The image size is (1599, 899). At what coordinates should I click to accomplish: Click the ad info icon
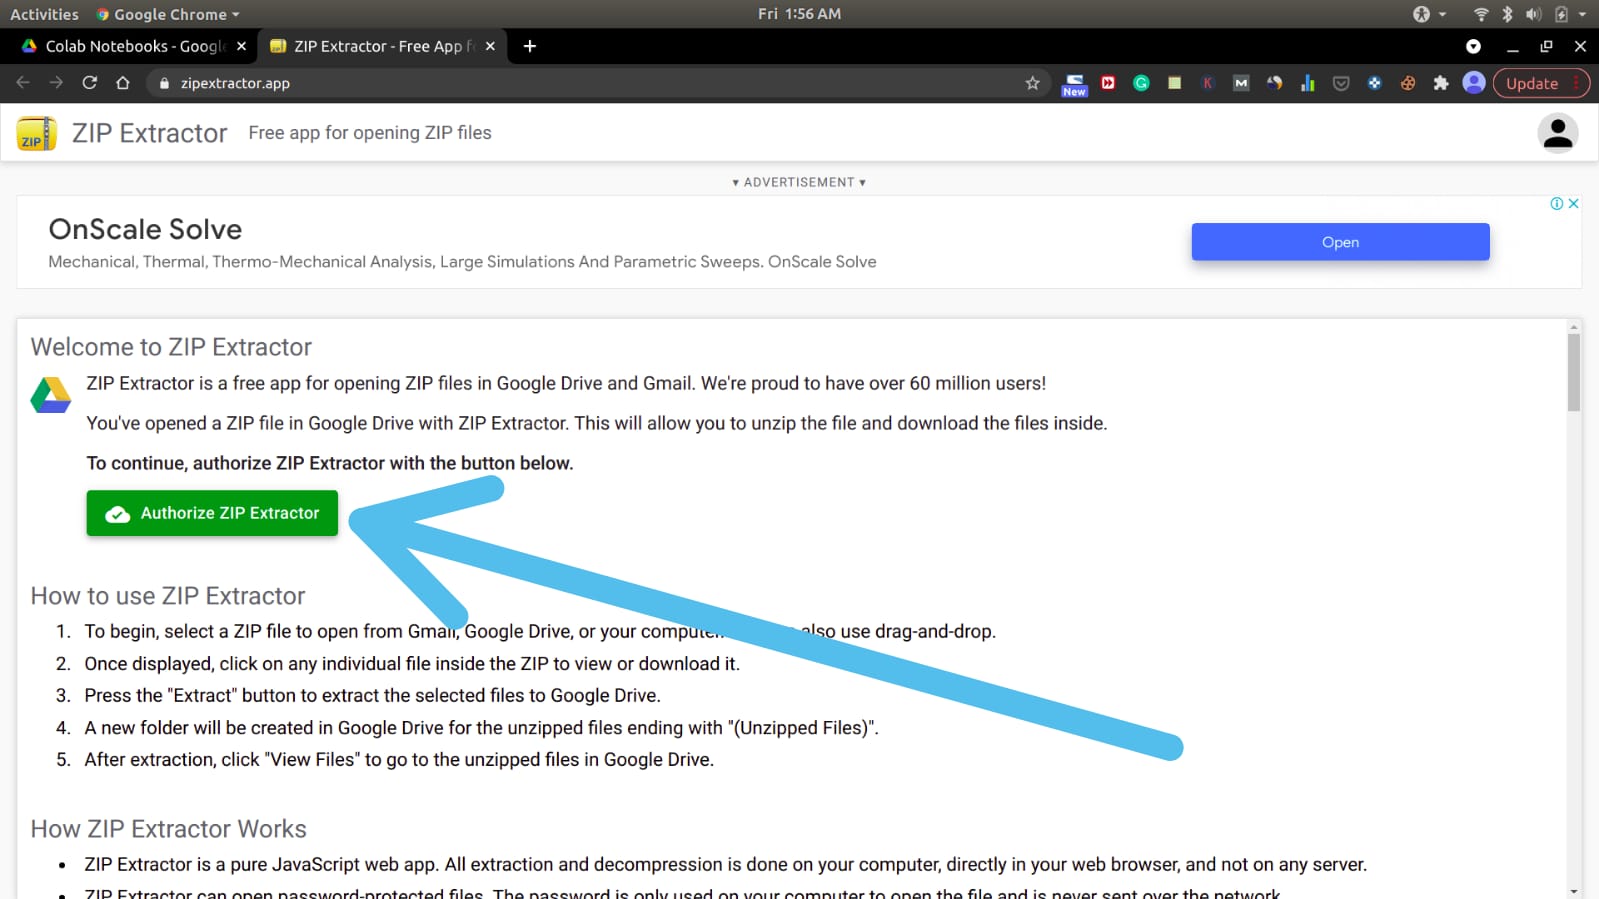coord(1557,203)
